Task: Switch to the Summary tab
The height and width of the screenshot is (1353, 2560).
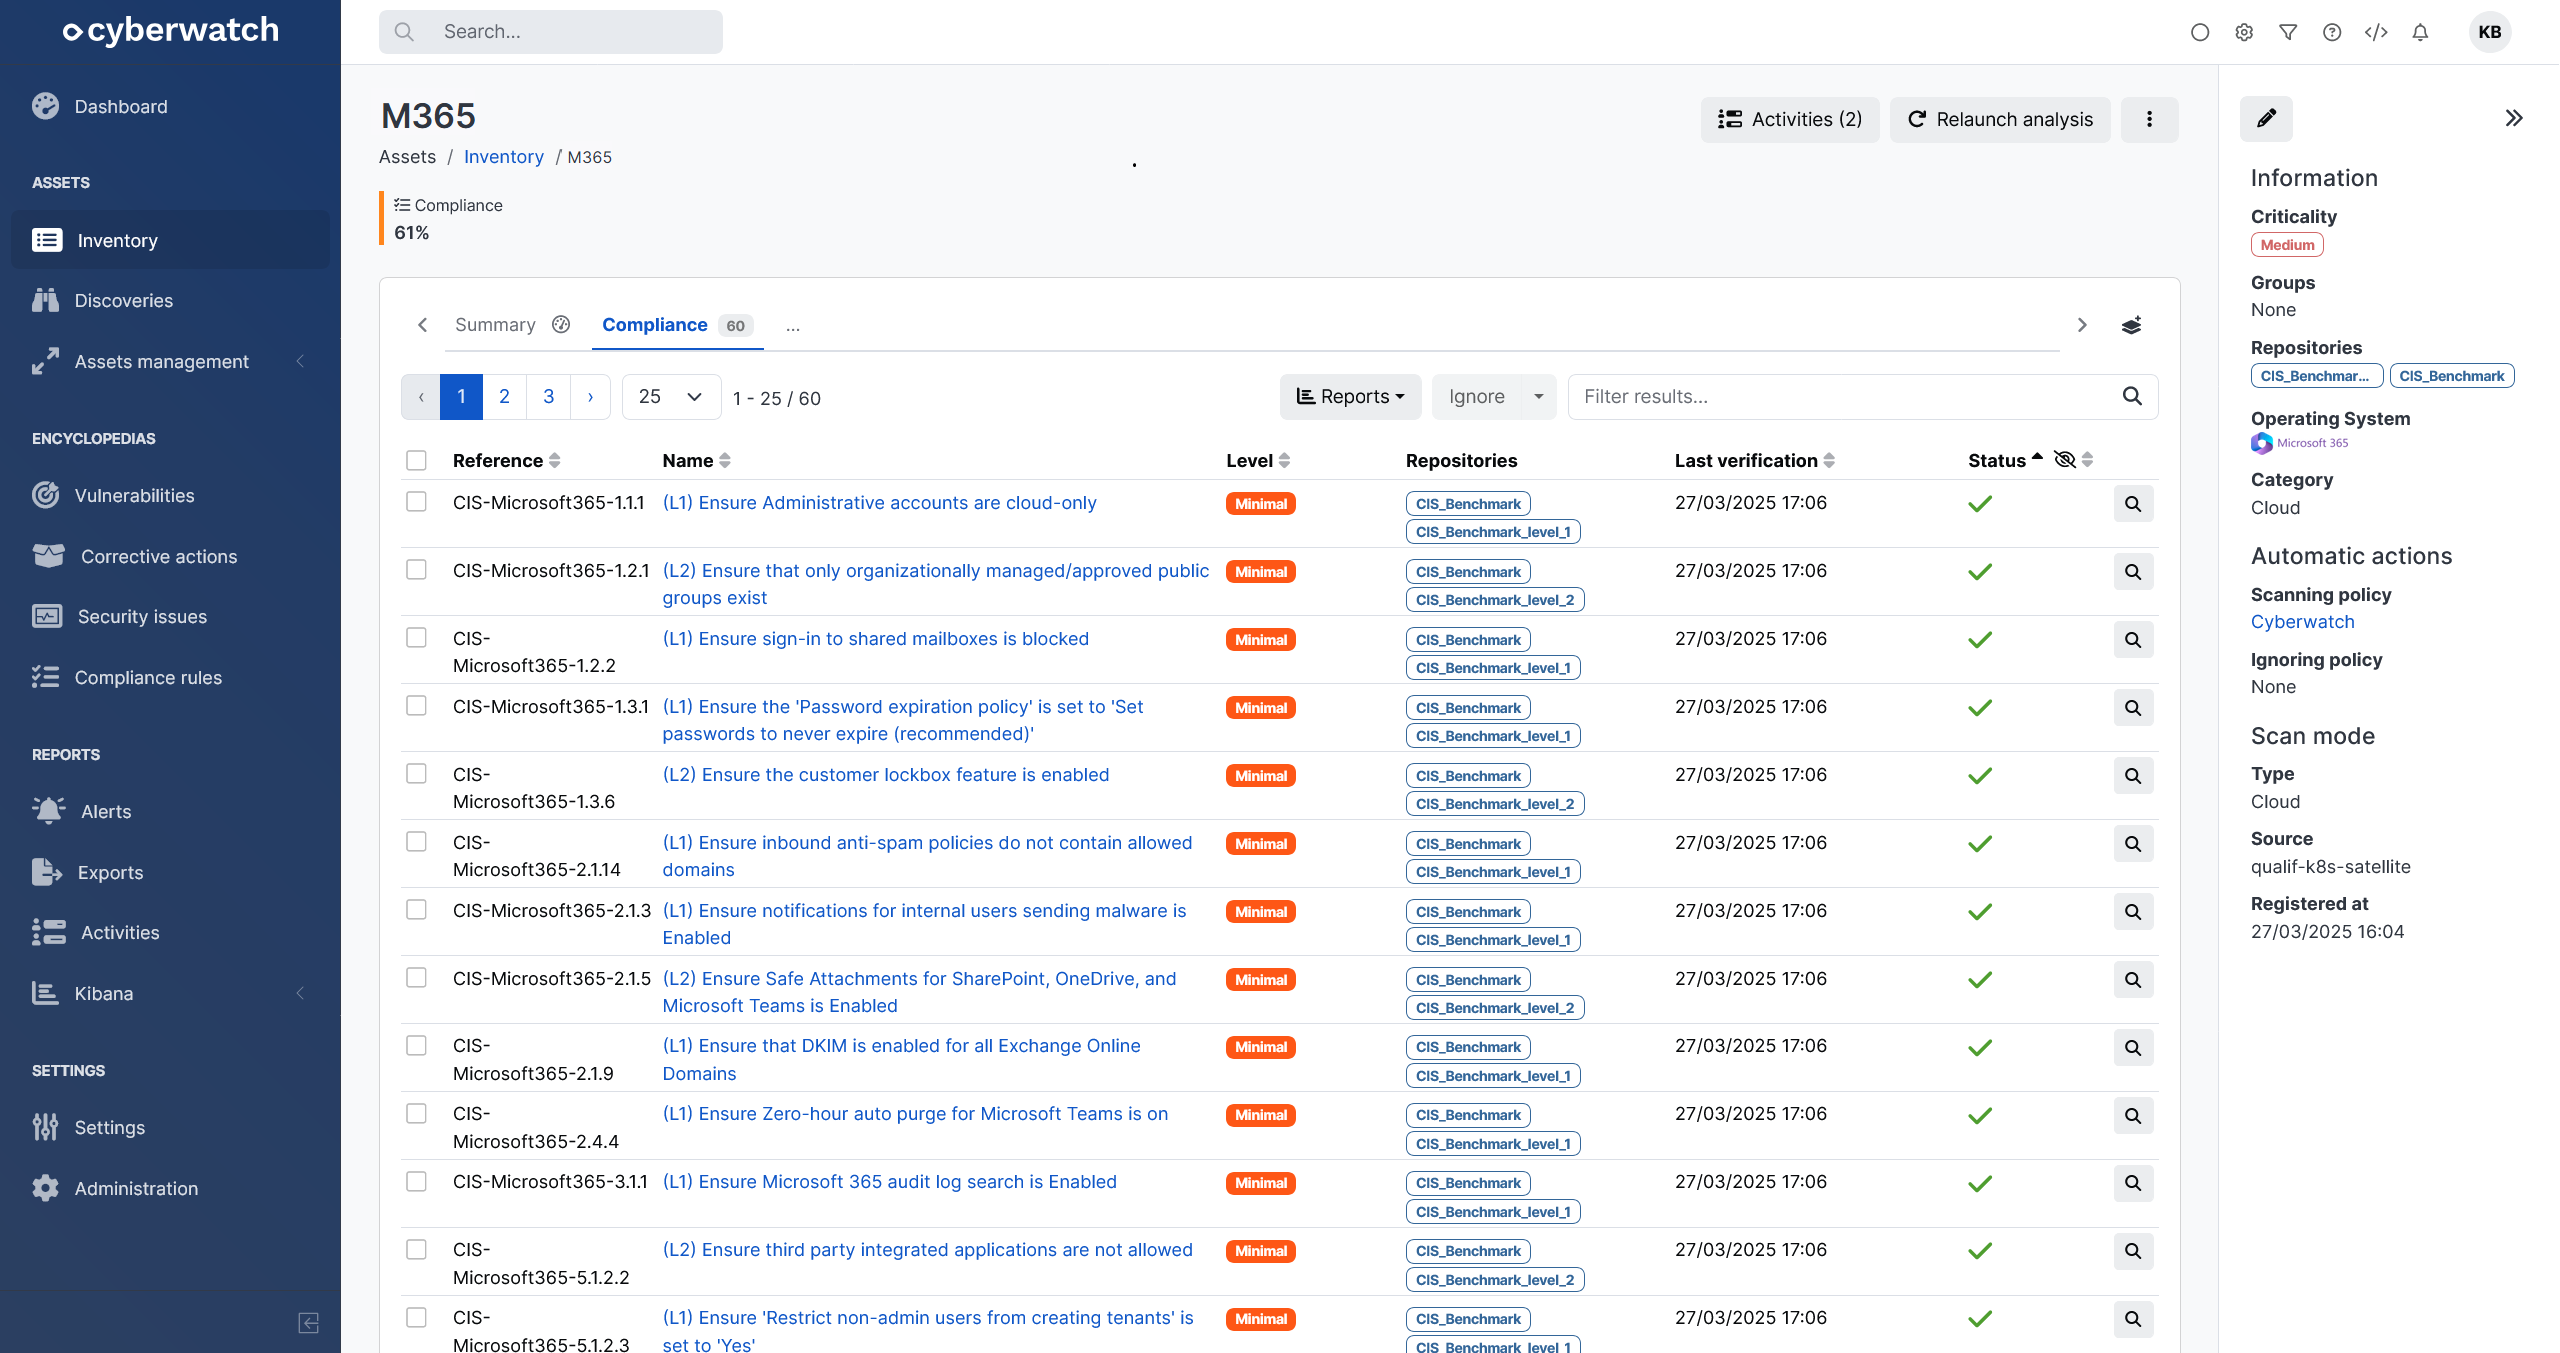Action: point(512,324)
